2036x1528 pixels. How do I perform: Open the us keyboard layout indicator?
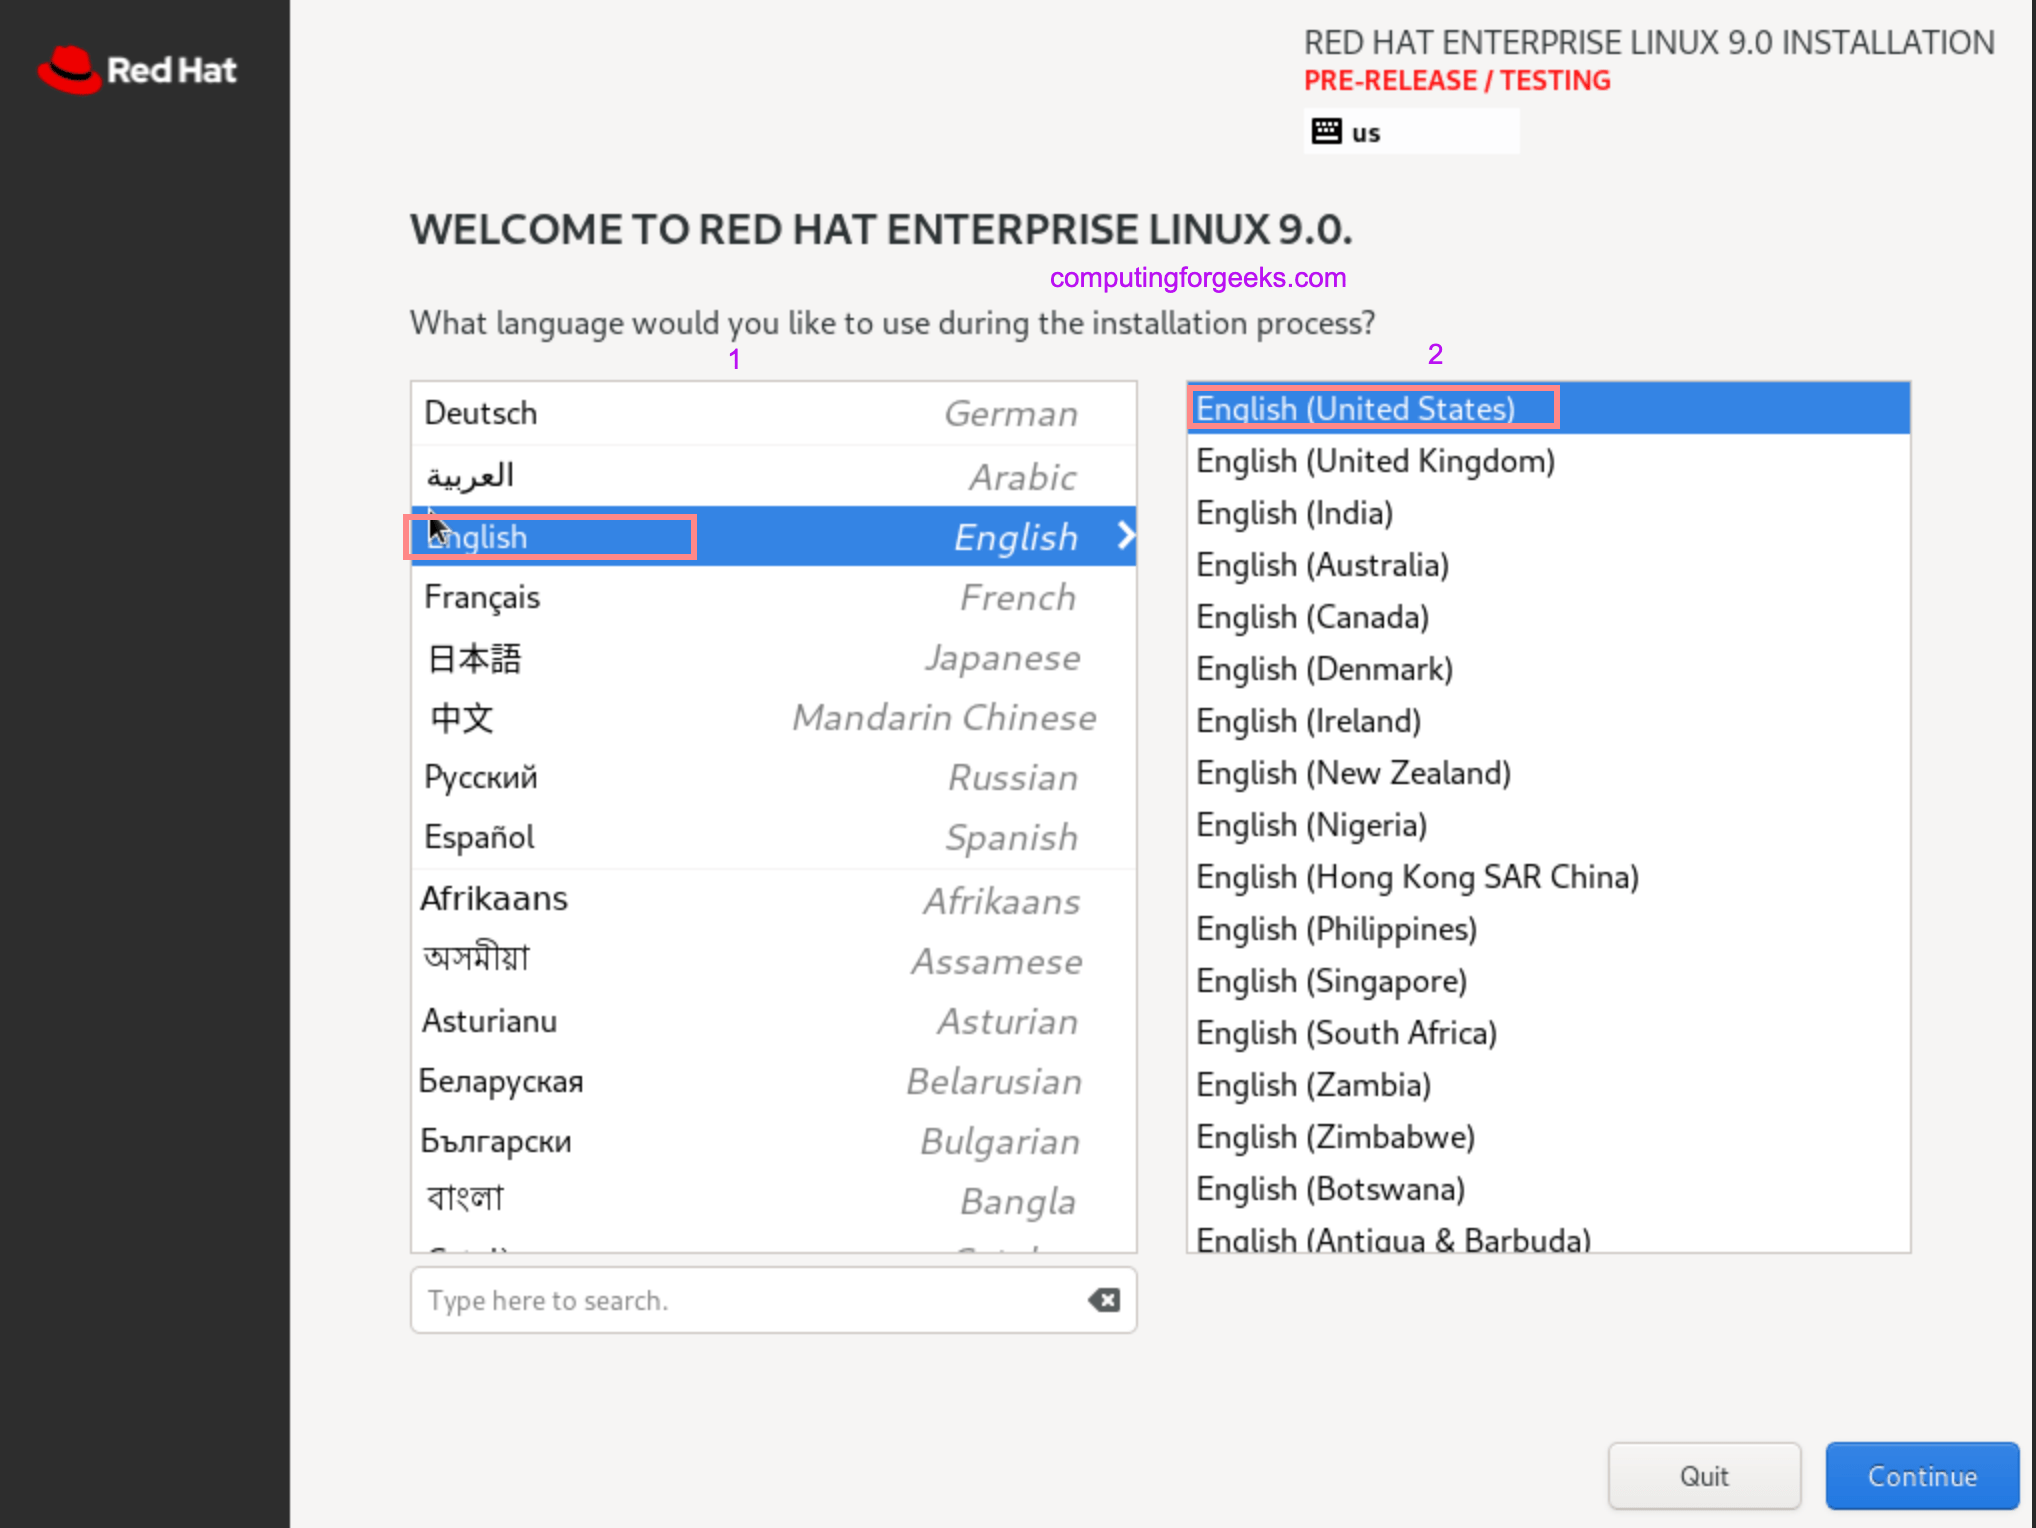click(1411, 131)
